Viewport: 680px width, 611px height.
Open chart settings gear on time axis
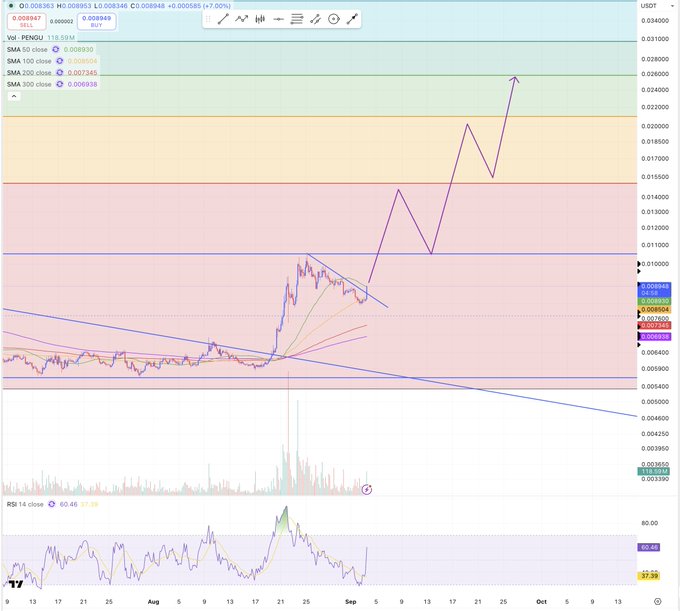click(657, 601)
